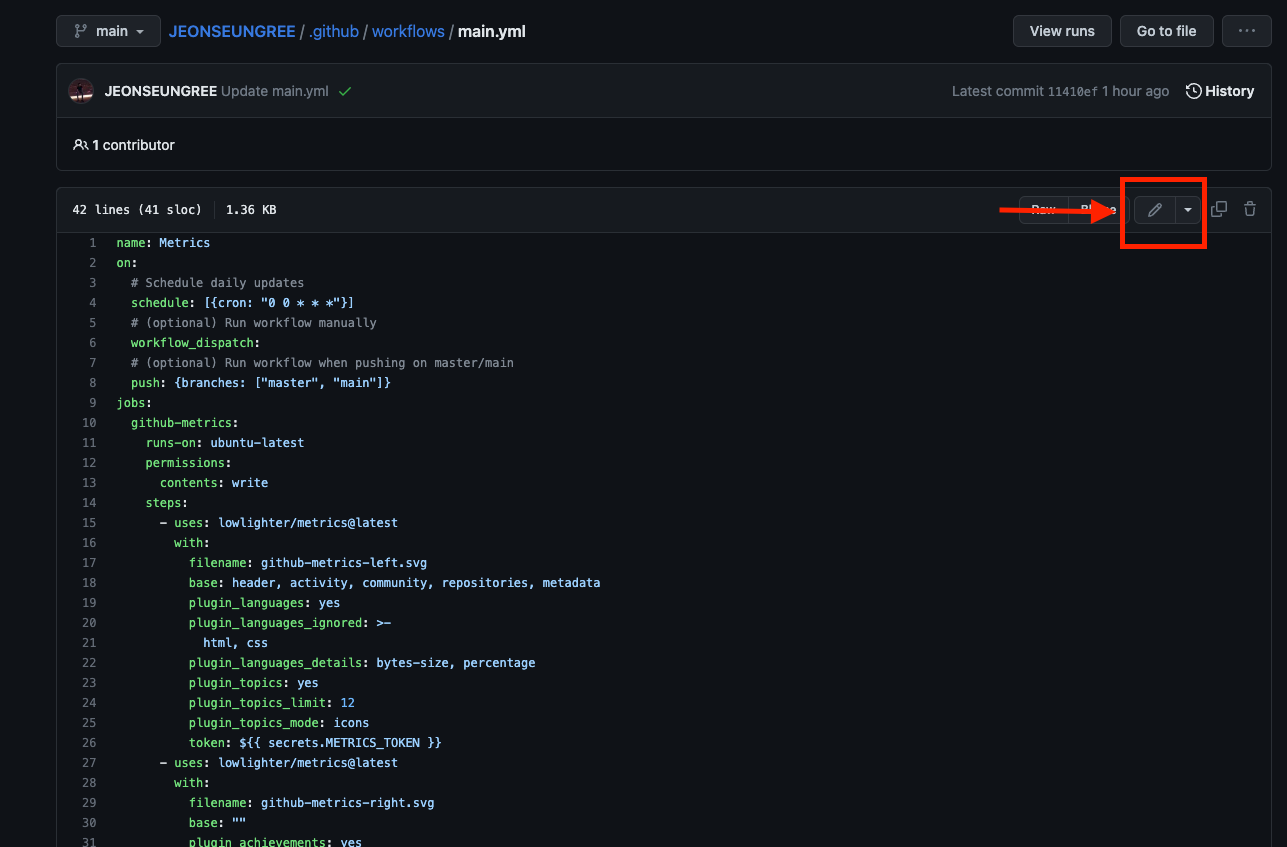Click the 'runs-on: ubuntu-latest' line
Viewport: 1287px width, 847px height.
click(225, 443)
